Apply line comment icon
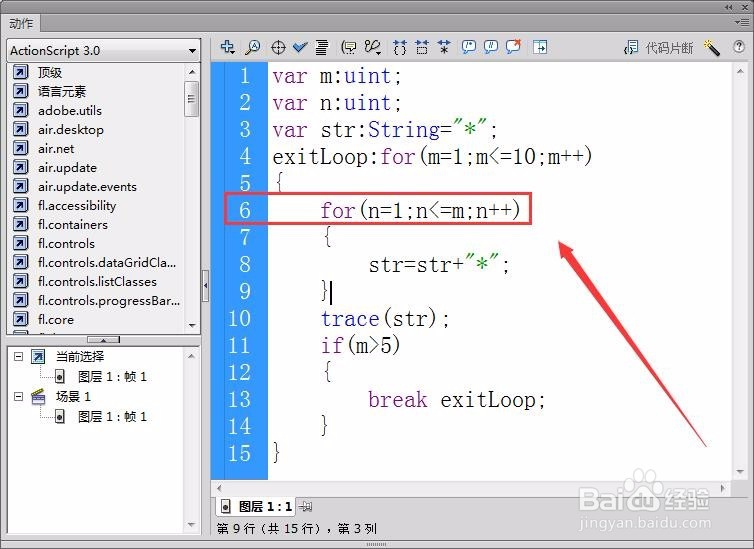Image resolution: width=754 pixels, height=549 pixels. [x=490, y=47]
